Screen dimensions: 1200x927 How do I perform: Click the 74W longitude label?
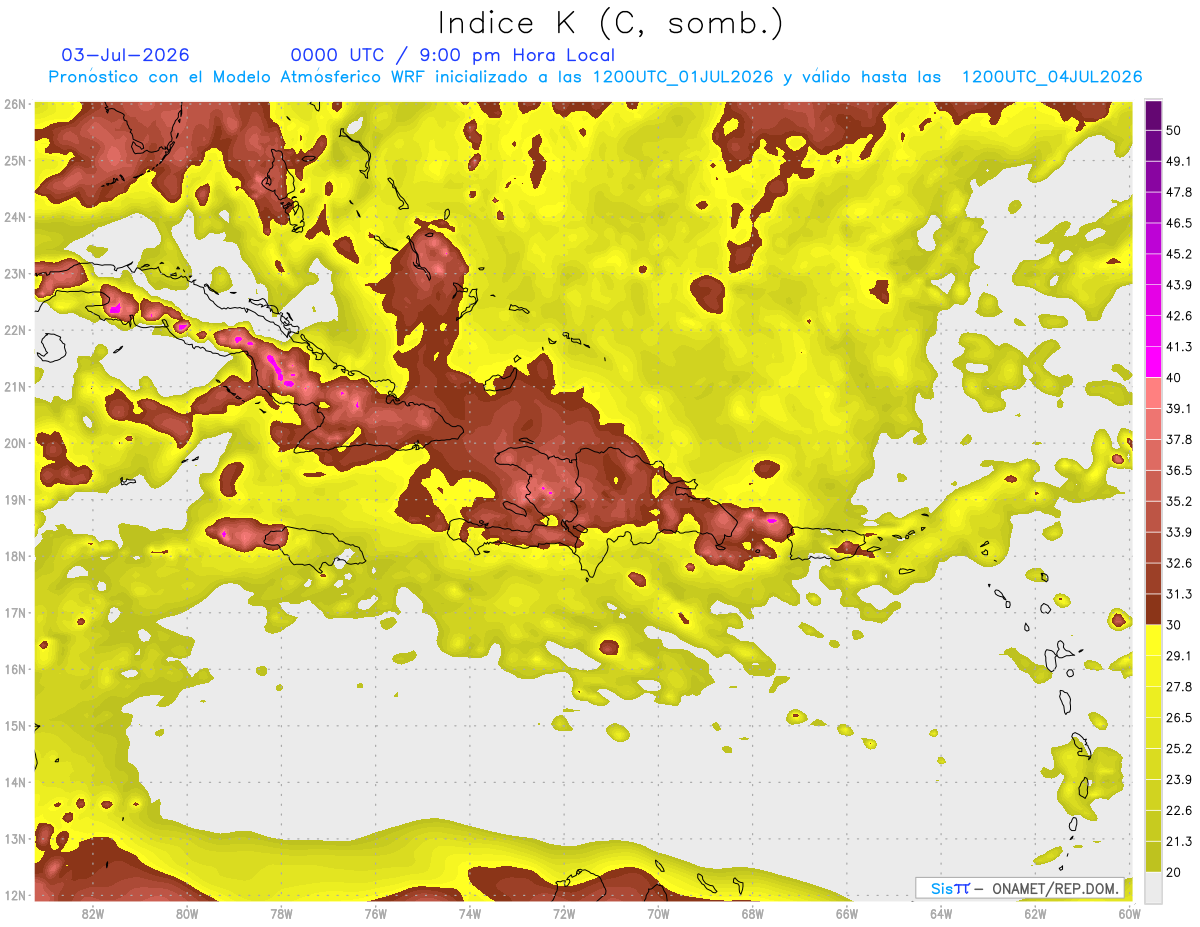(x=469, y=913)
